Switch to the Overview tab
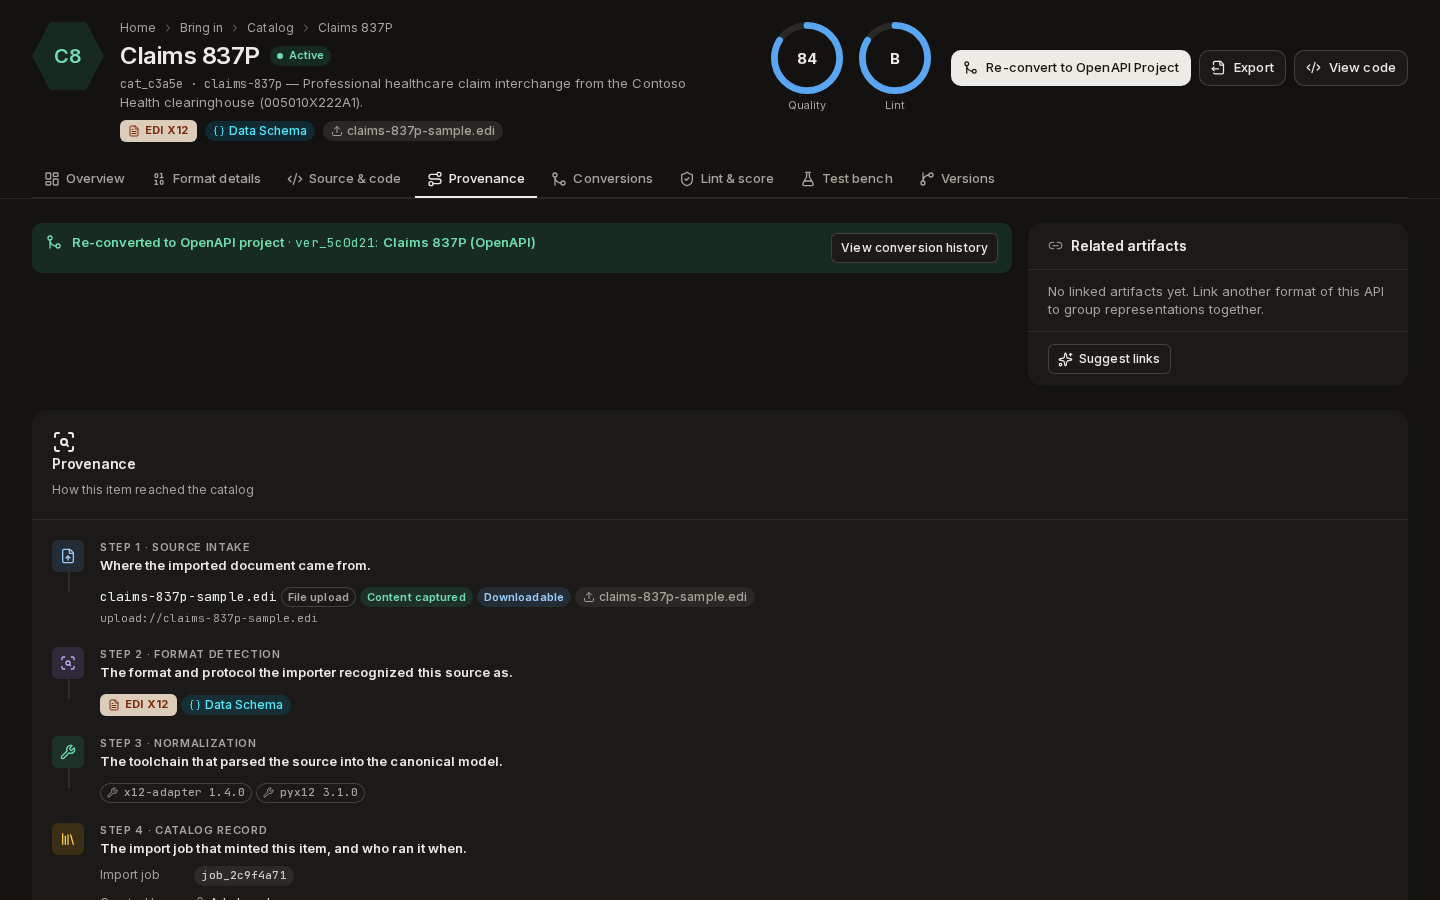The image size is (1440, 900). [x=85, y=179]
